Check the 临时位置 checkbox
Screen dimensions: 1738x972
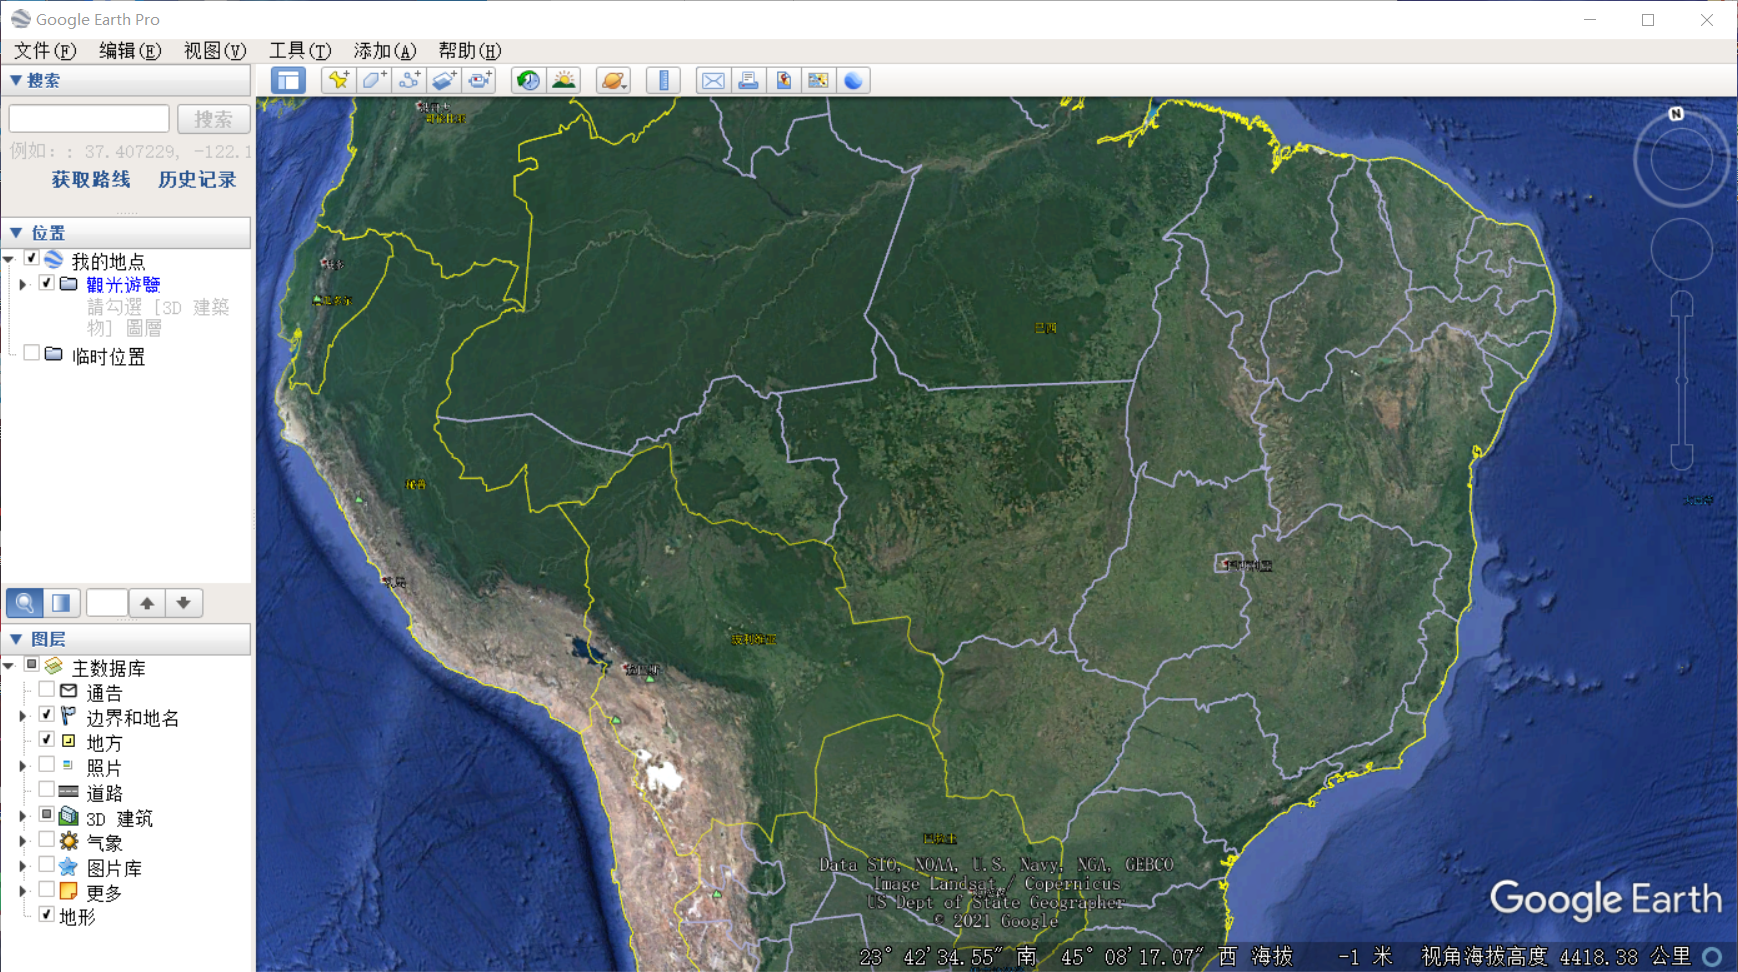click(x=31, y=353)
